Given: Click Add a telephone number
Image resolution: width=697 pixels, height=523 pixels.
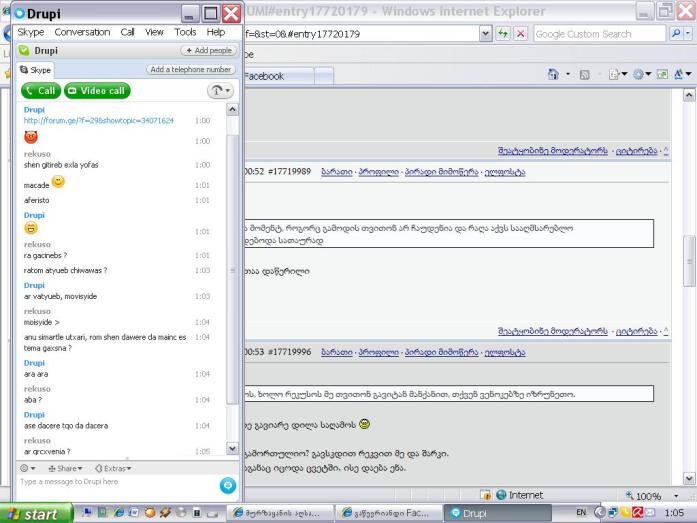Looking at the screenshot, I should (x=190, y=69).
